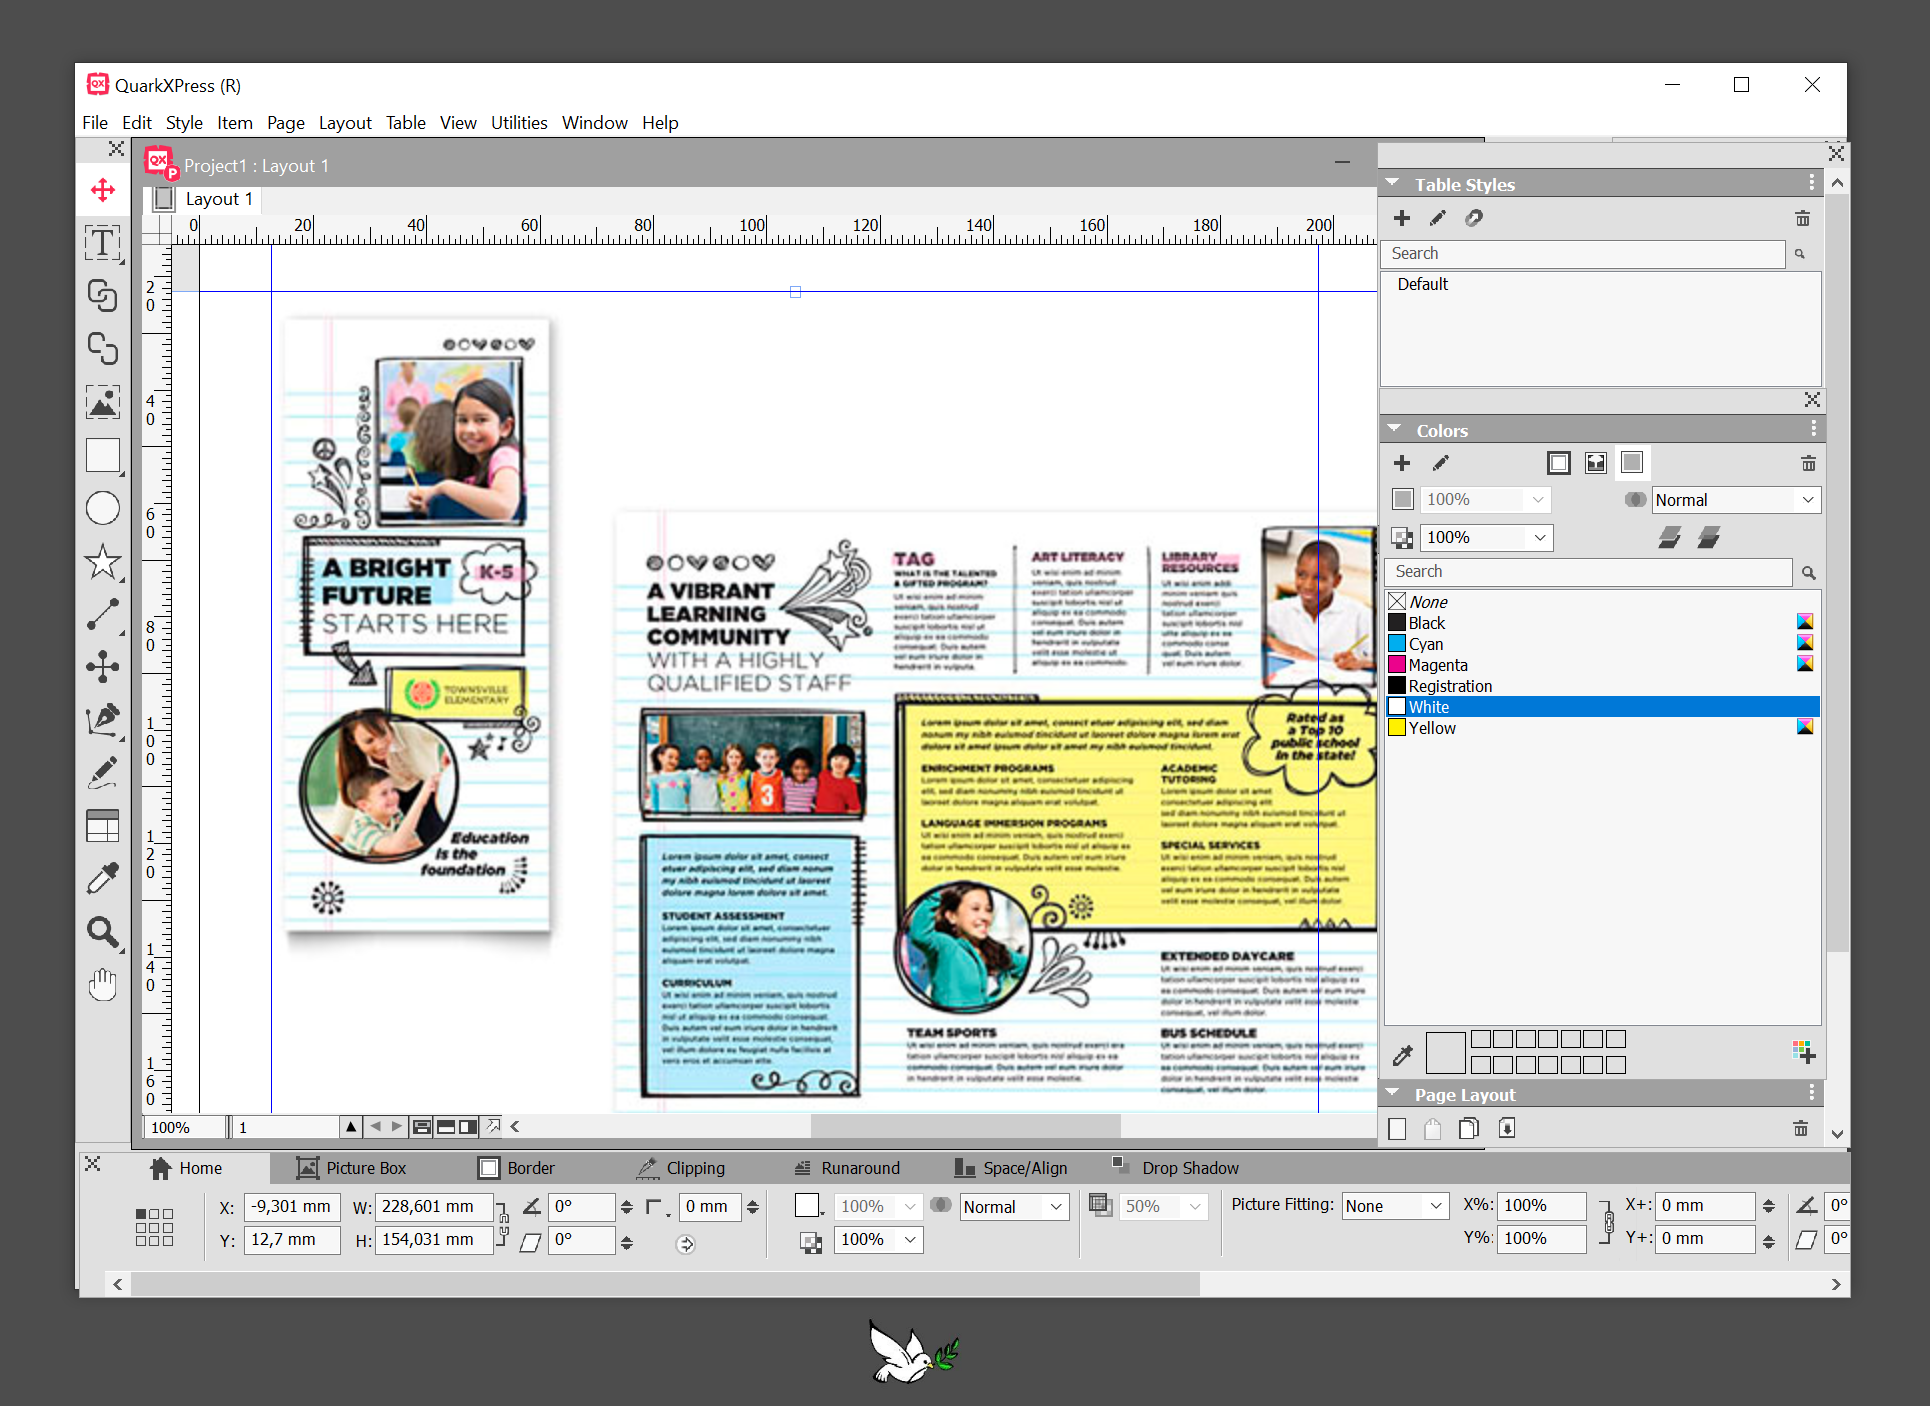Select the Freehand Pencil drawing tool

pyautogui.click(x=102, y=773)
